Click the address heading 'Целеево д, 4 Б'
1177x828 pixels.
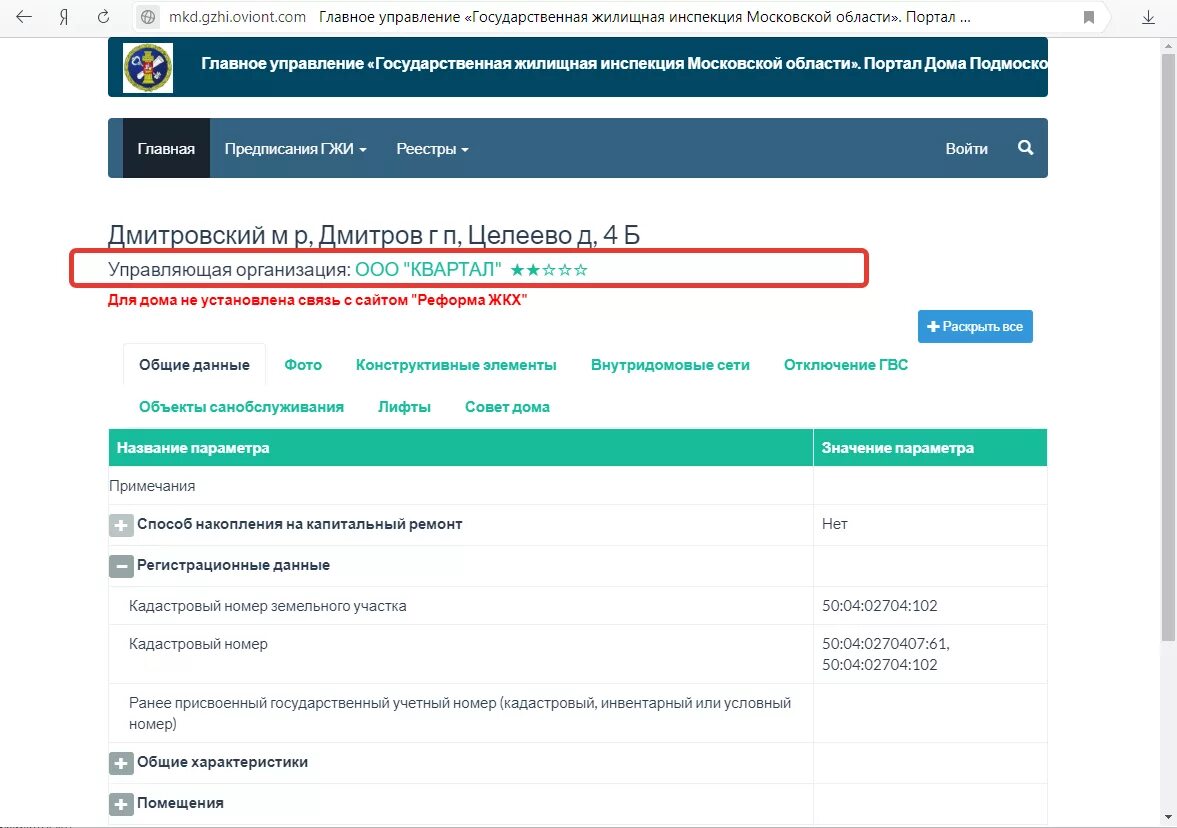pos(554,236)
